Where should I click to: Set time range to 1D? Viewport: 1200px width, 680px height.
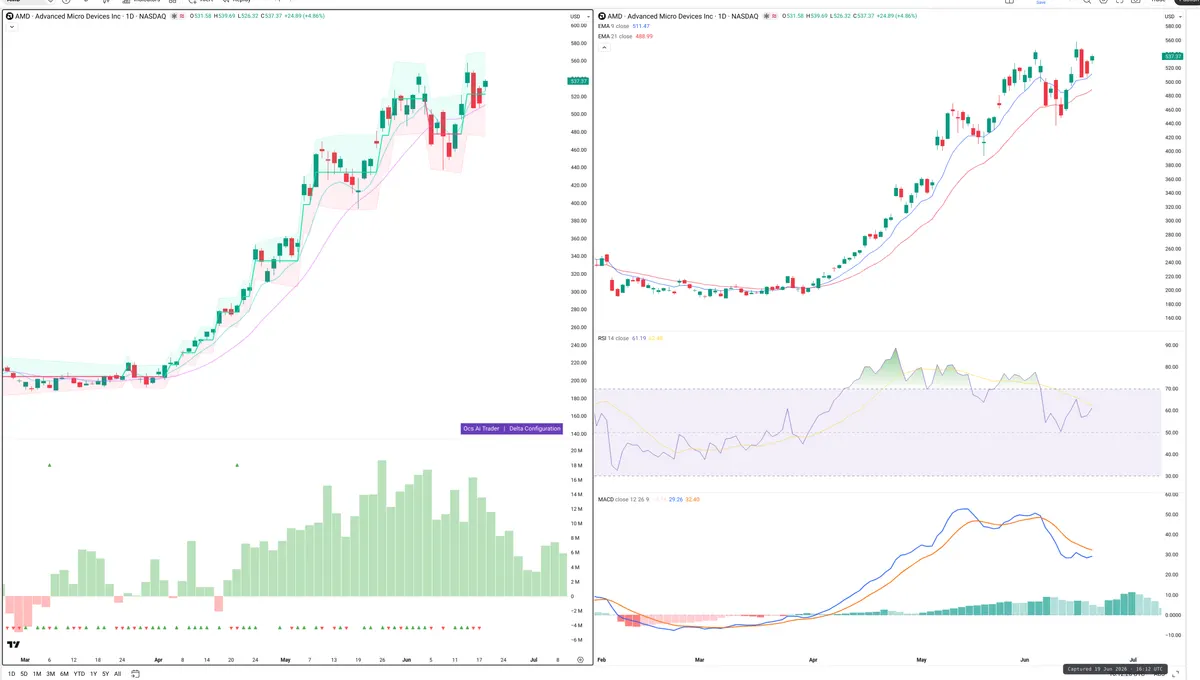[12, 674]
